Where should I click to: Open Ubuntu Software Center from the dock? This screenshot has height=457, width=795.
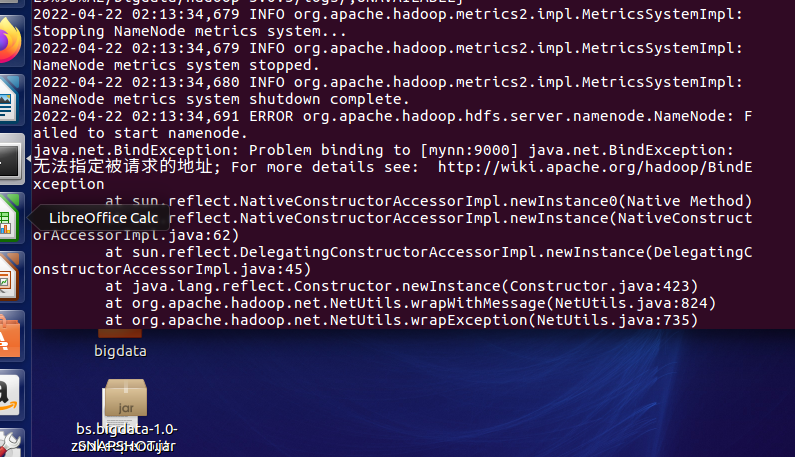coord(9,335)
